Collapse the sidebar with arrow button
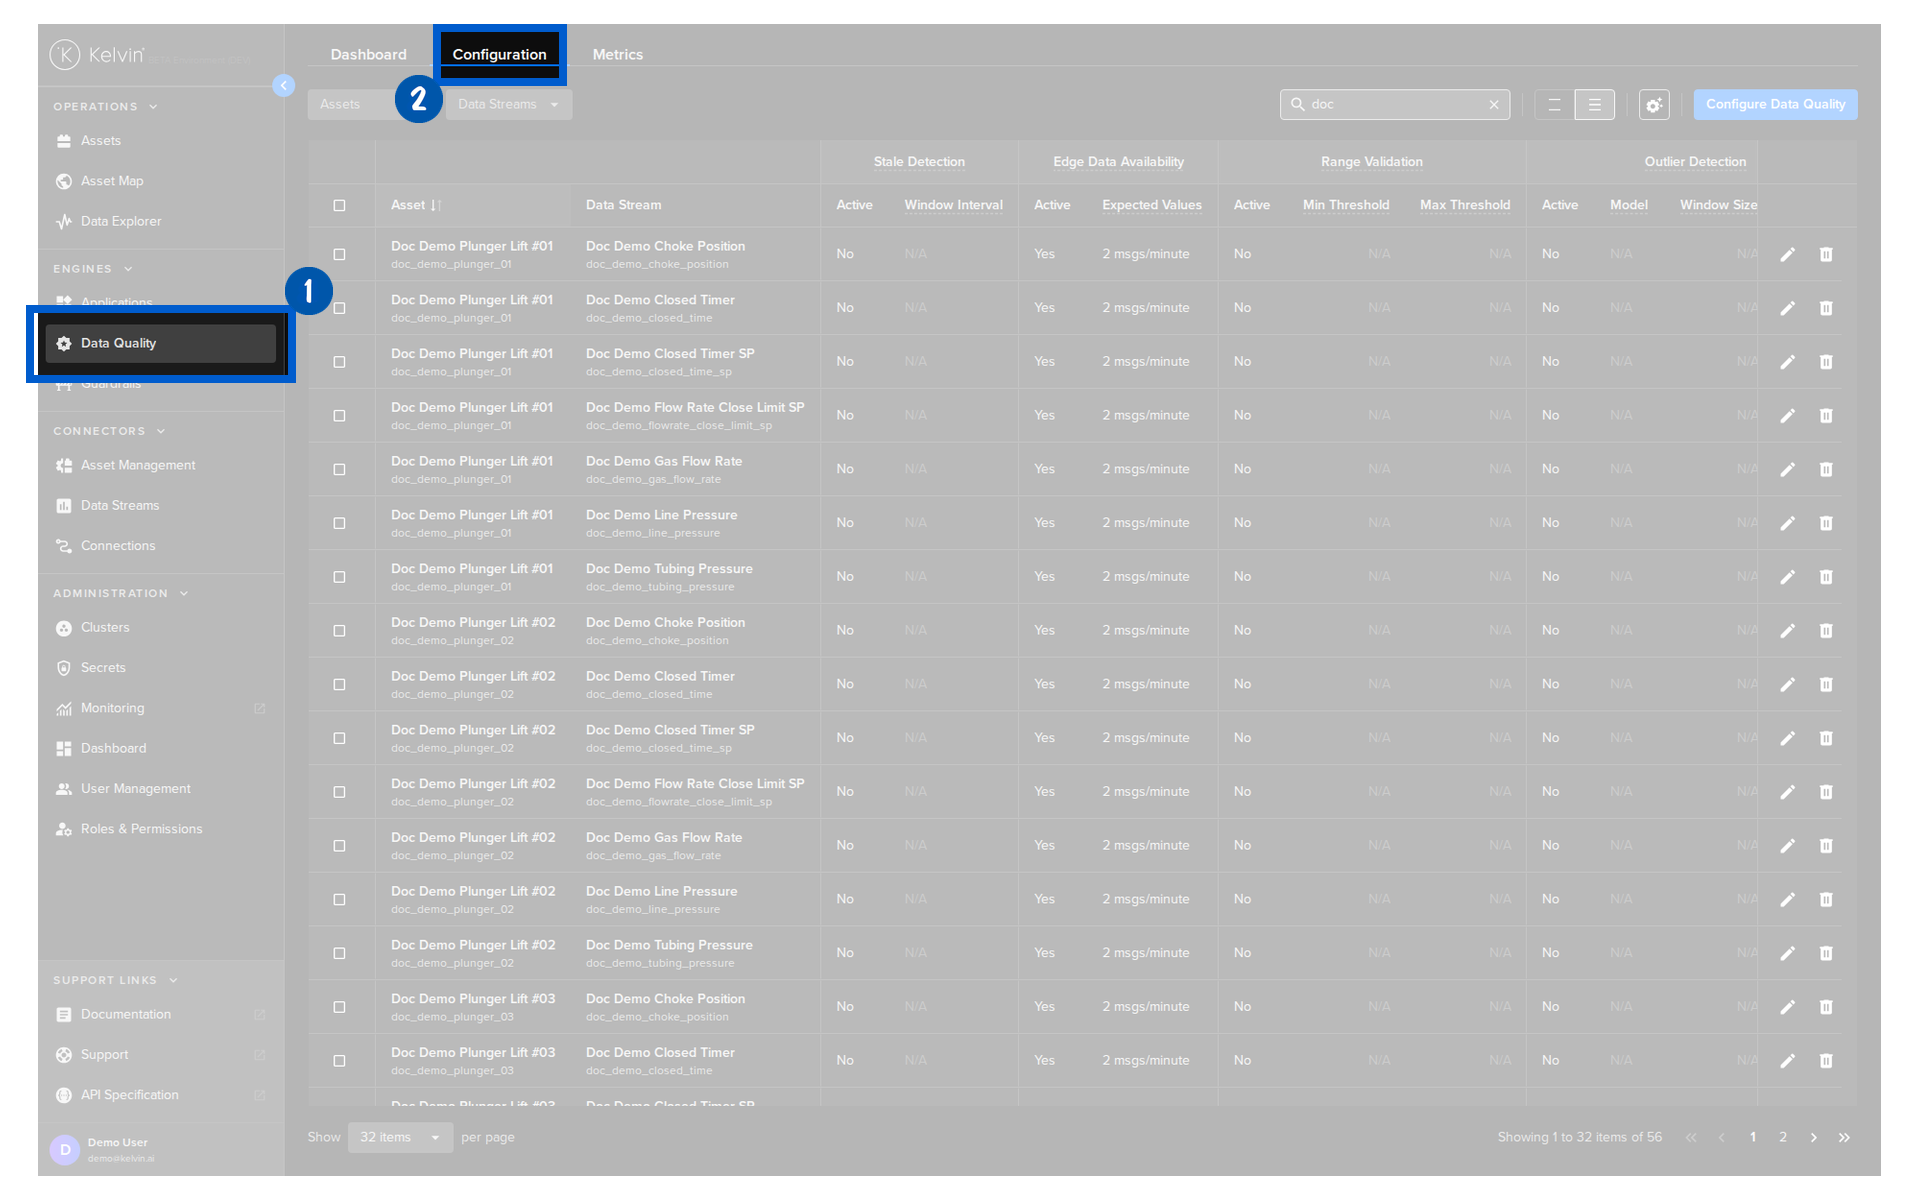 [284, 86]
